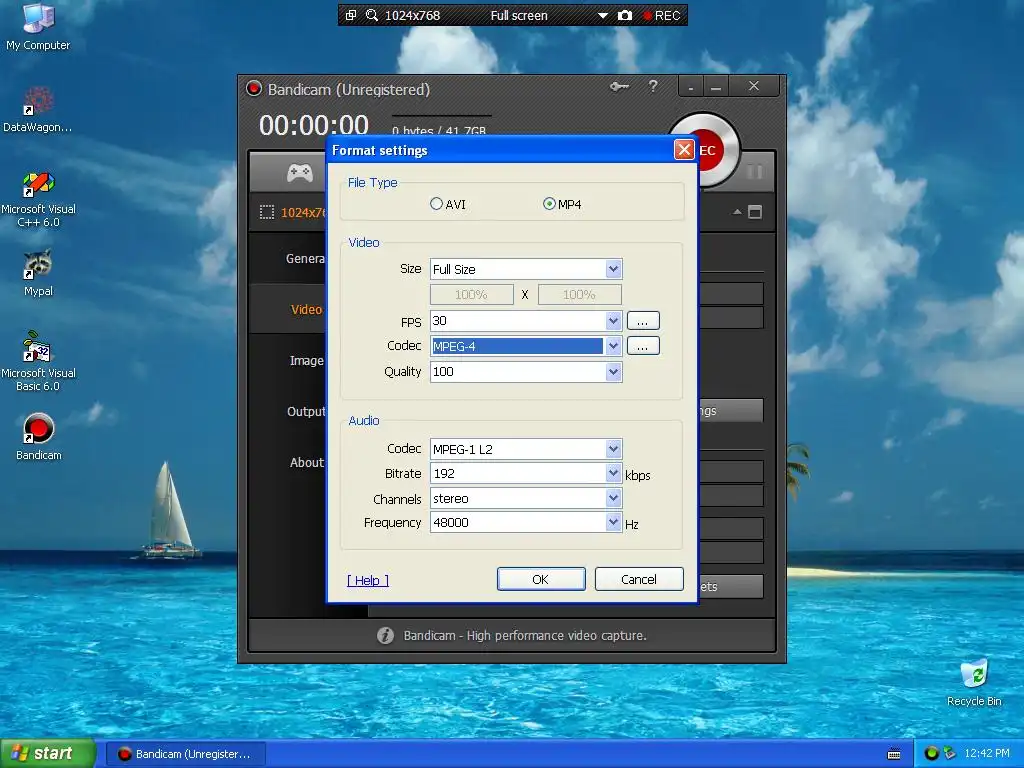1024x768 pixels.
Task: Click the network connection tray icon
Action: point(949,754)
